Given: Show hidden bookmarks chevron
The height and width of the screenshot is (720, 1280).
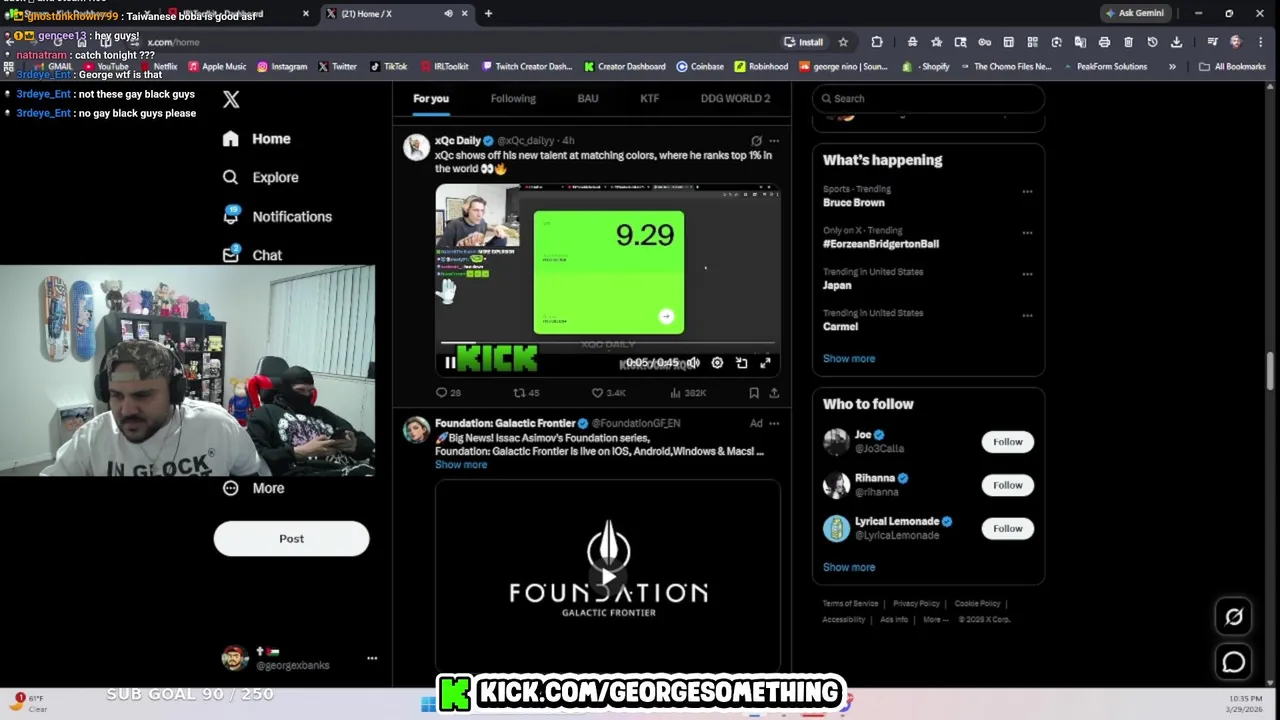Looking at the screenshot, I should click(x=1172, y=67).
